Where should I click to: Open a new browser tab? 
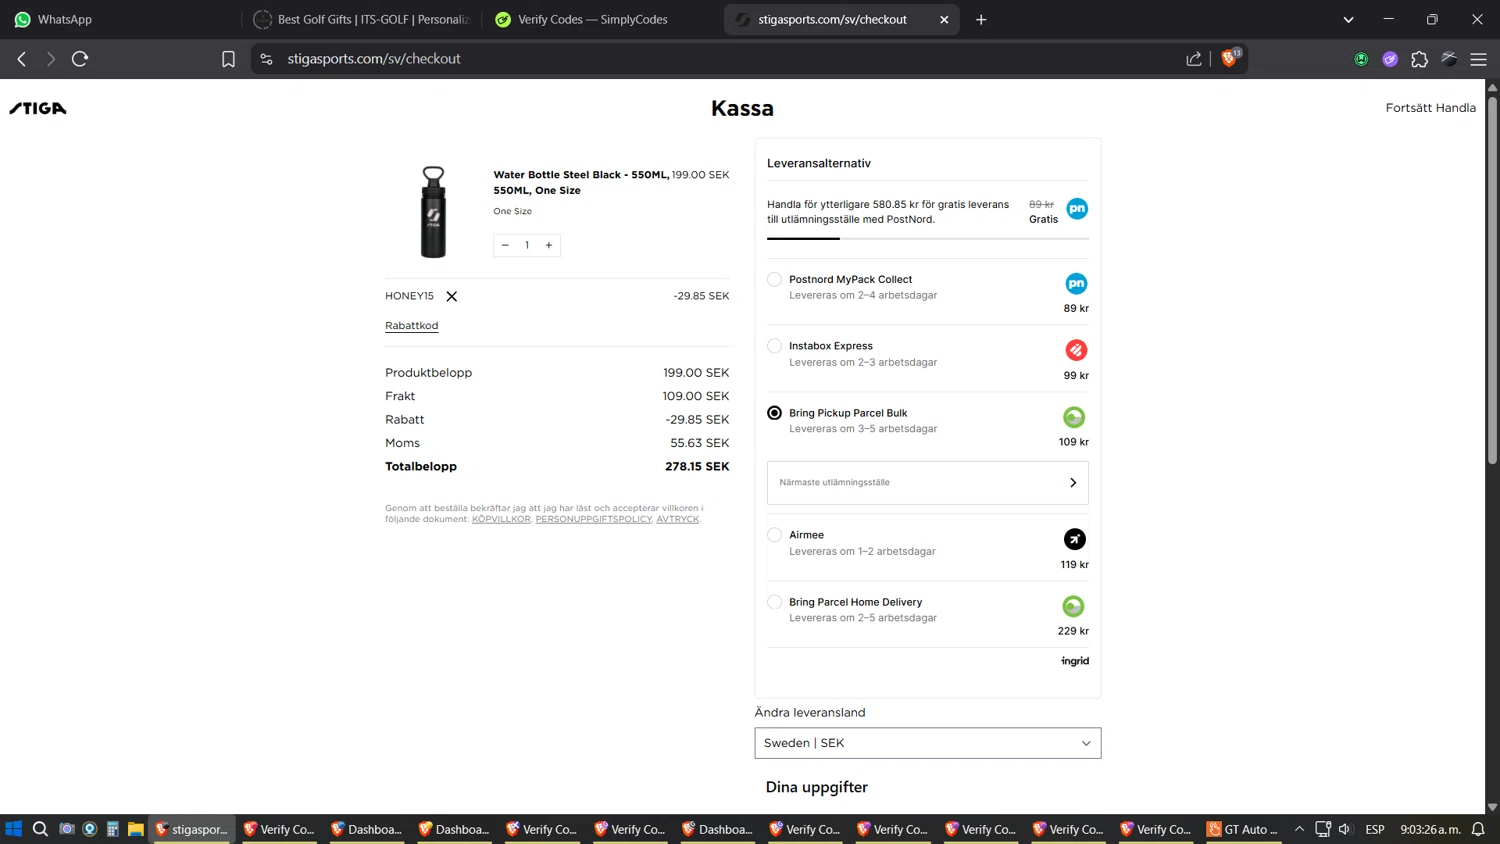pyautogui.click(x=981, y=19)
